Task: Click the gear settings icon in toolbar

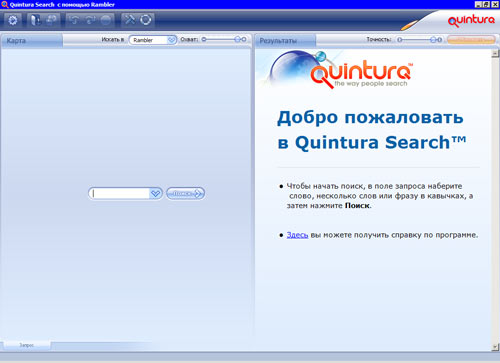Action: click(13, 20)
